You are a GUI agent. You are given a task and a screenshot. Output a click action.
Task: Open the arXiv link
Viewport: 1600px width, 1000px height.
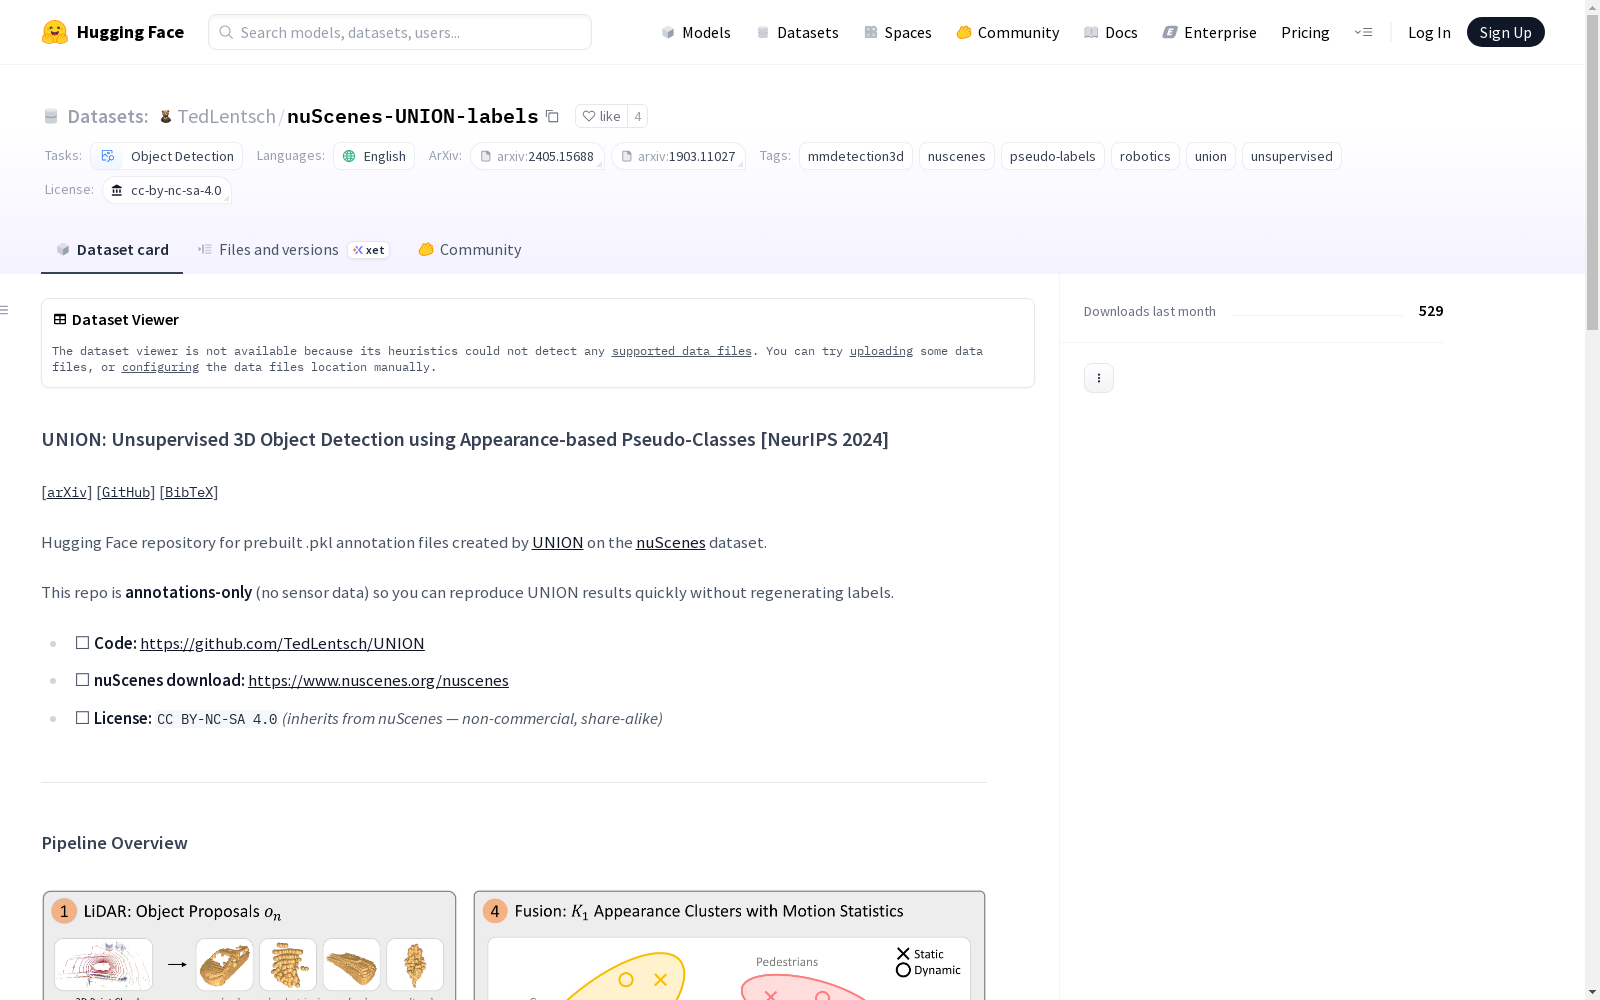[x=67, y=492]
